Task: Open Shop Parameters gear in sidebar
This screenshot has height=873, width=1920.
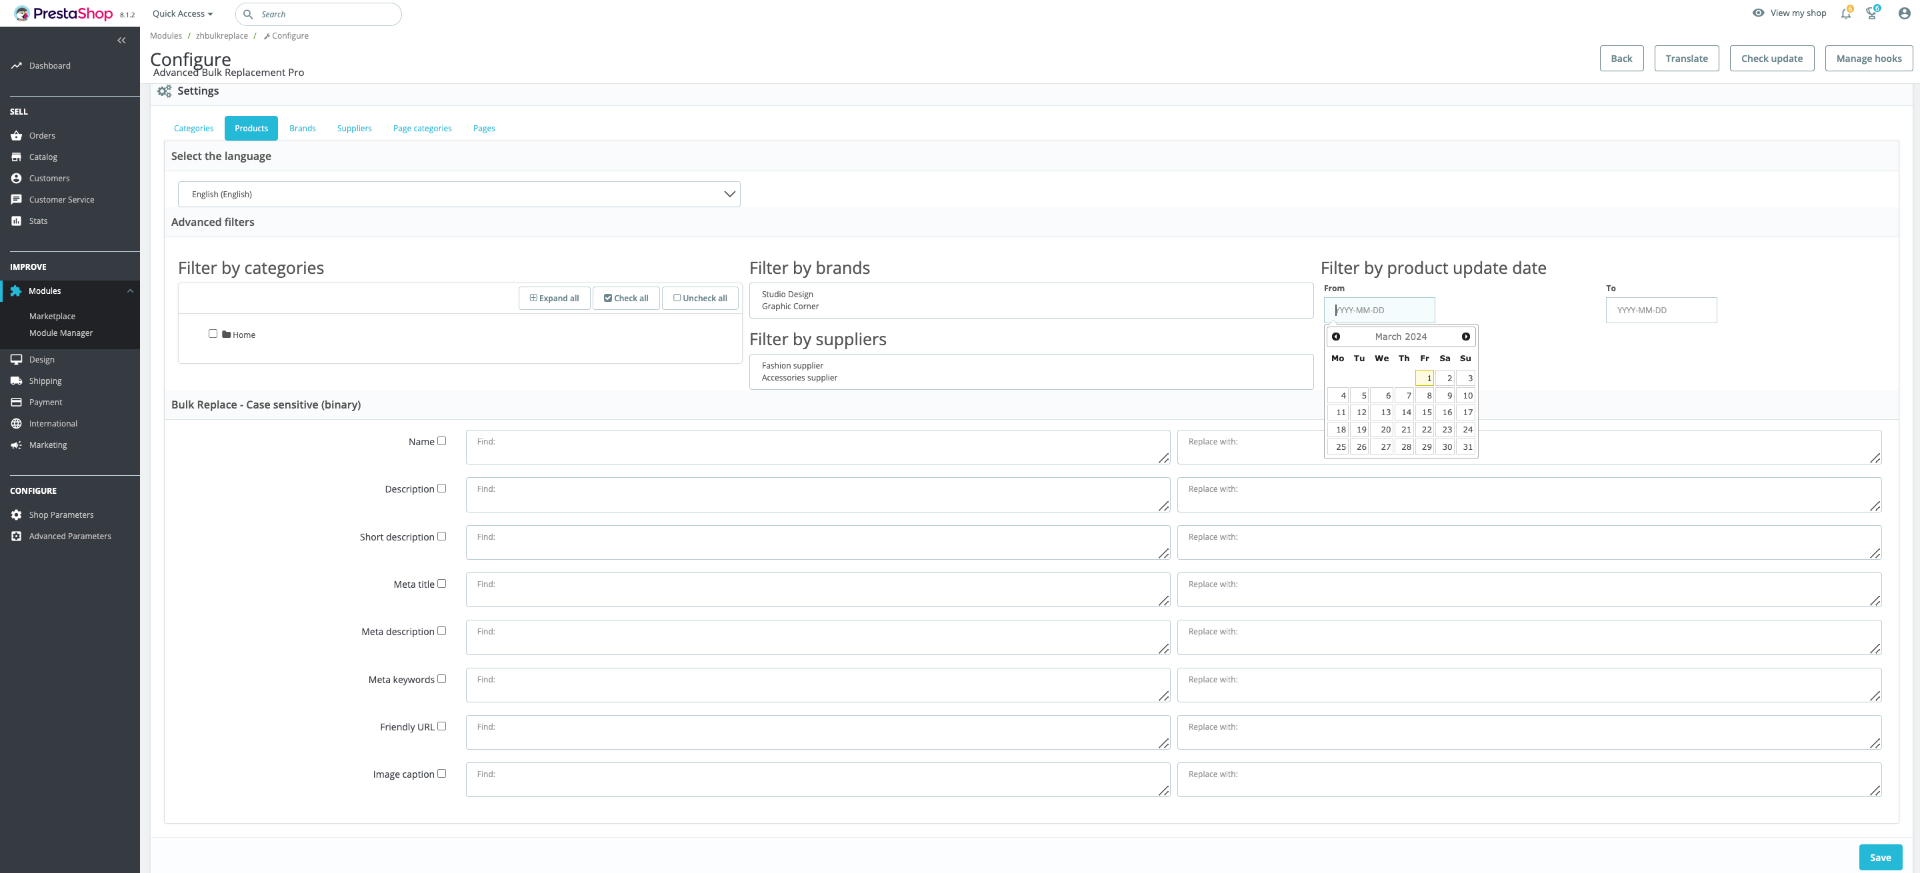Action: pos(16,515)
